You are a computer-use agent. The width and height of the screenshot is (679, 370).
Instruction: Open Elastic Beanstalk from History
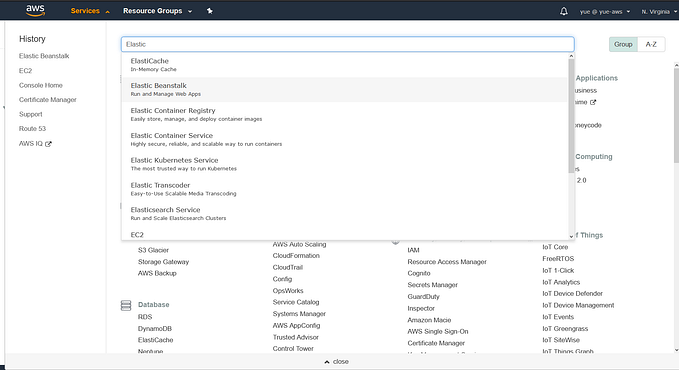click(44, 56)
